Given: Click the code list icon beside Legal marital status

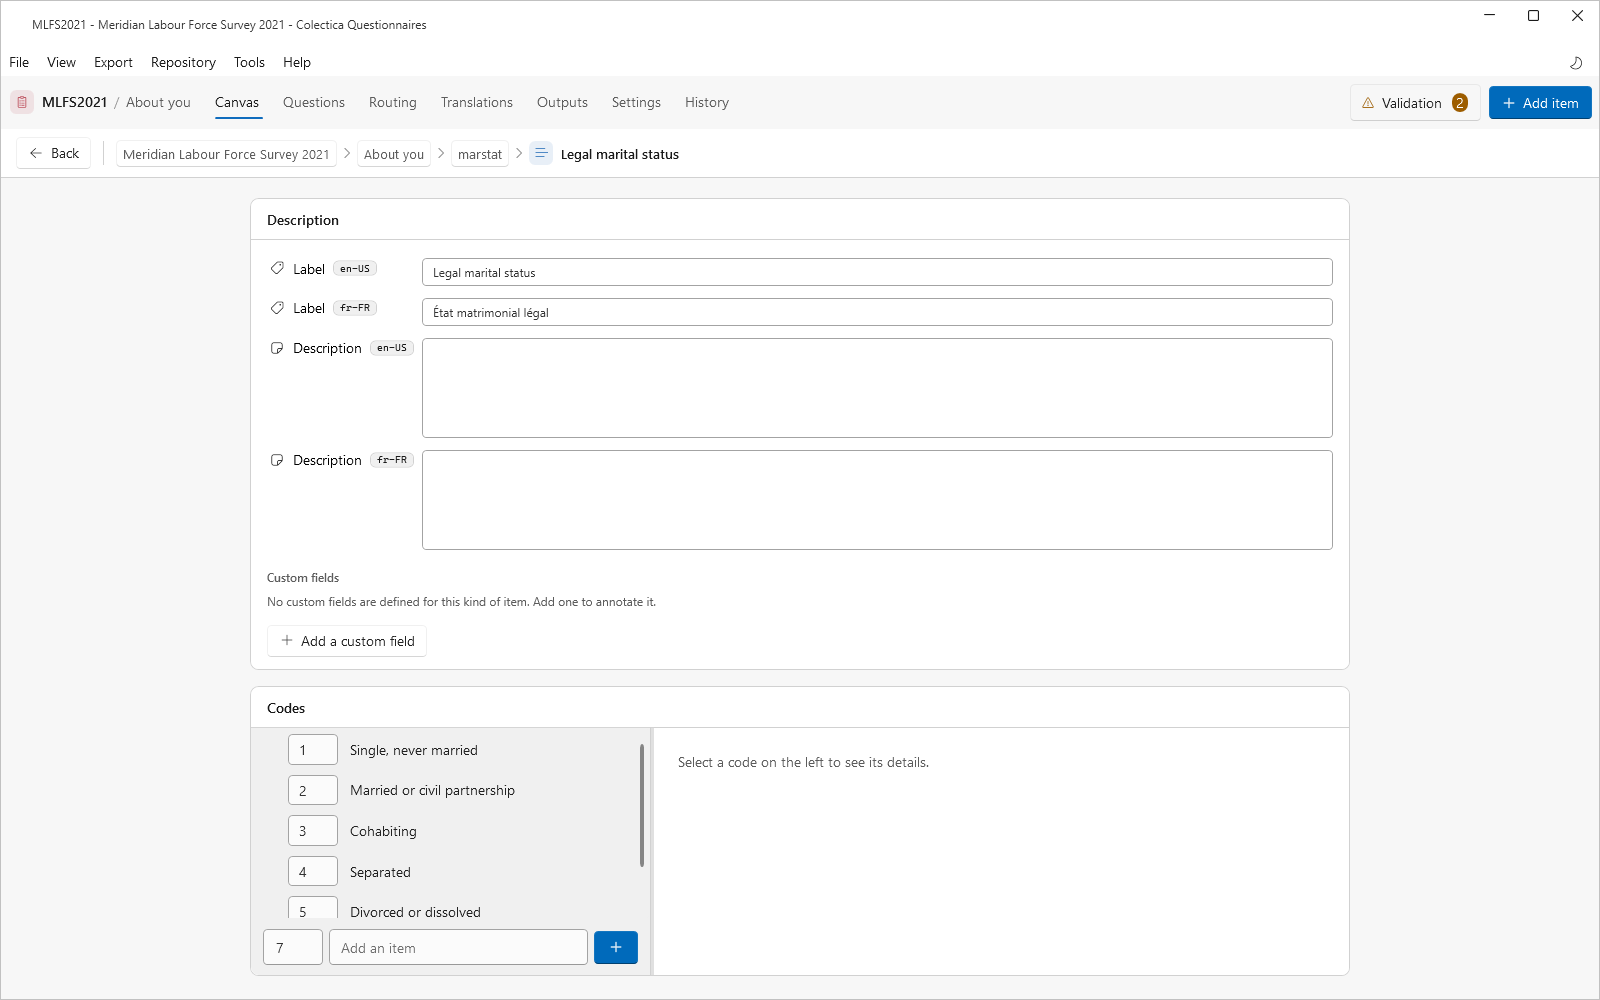Looking at the screenshot, I should 541,153.
